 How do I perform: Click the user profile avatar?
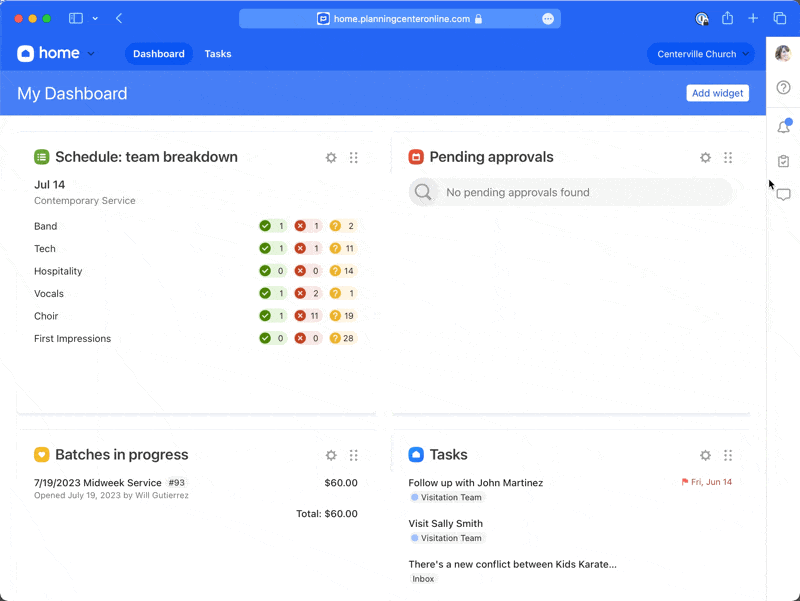[x=783, y=54]
